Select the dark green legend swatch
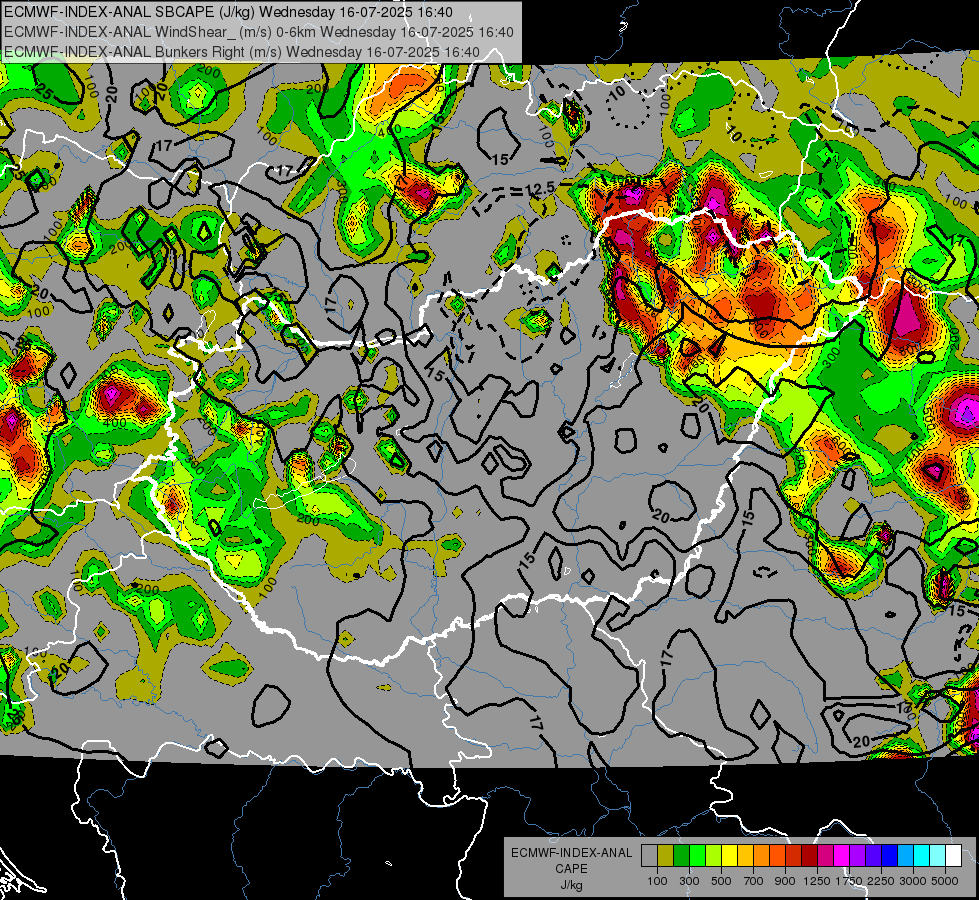 682,856
